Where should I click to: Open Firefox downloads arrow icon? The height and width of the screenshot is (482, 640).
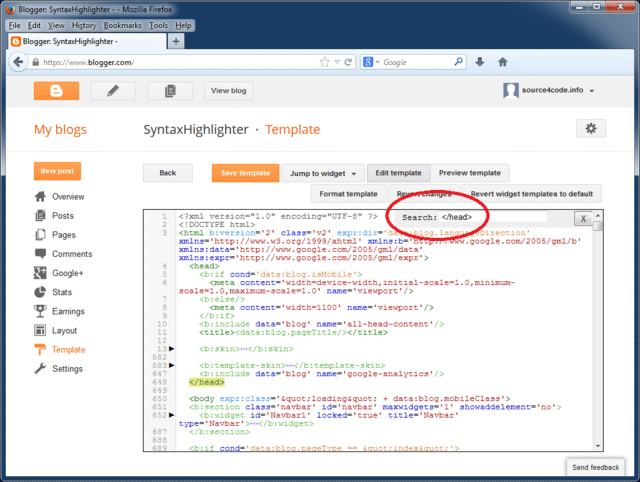click(480, 62)
